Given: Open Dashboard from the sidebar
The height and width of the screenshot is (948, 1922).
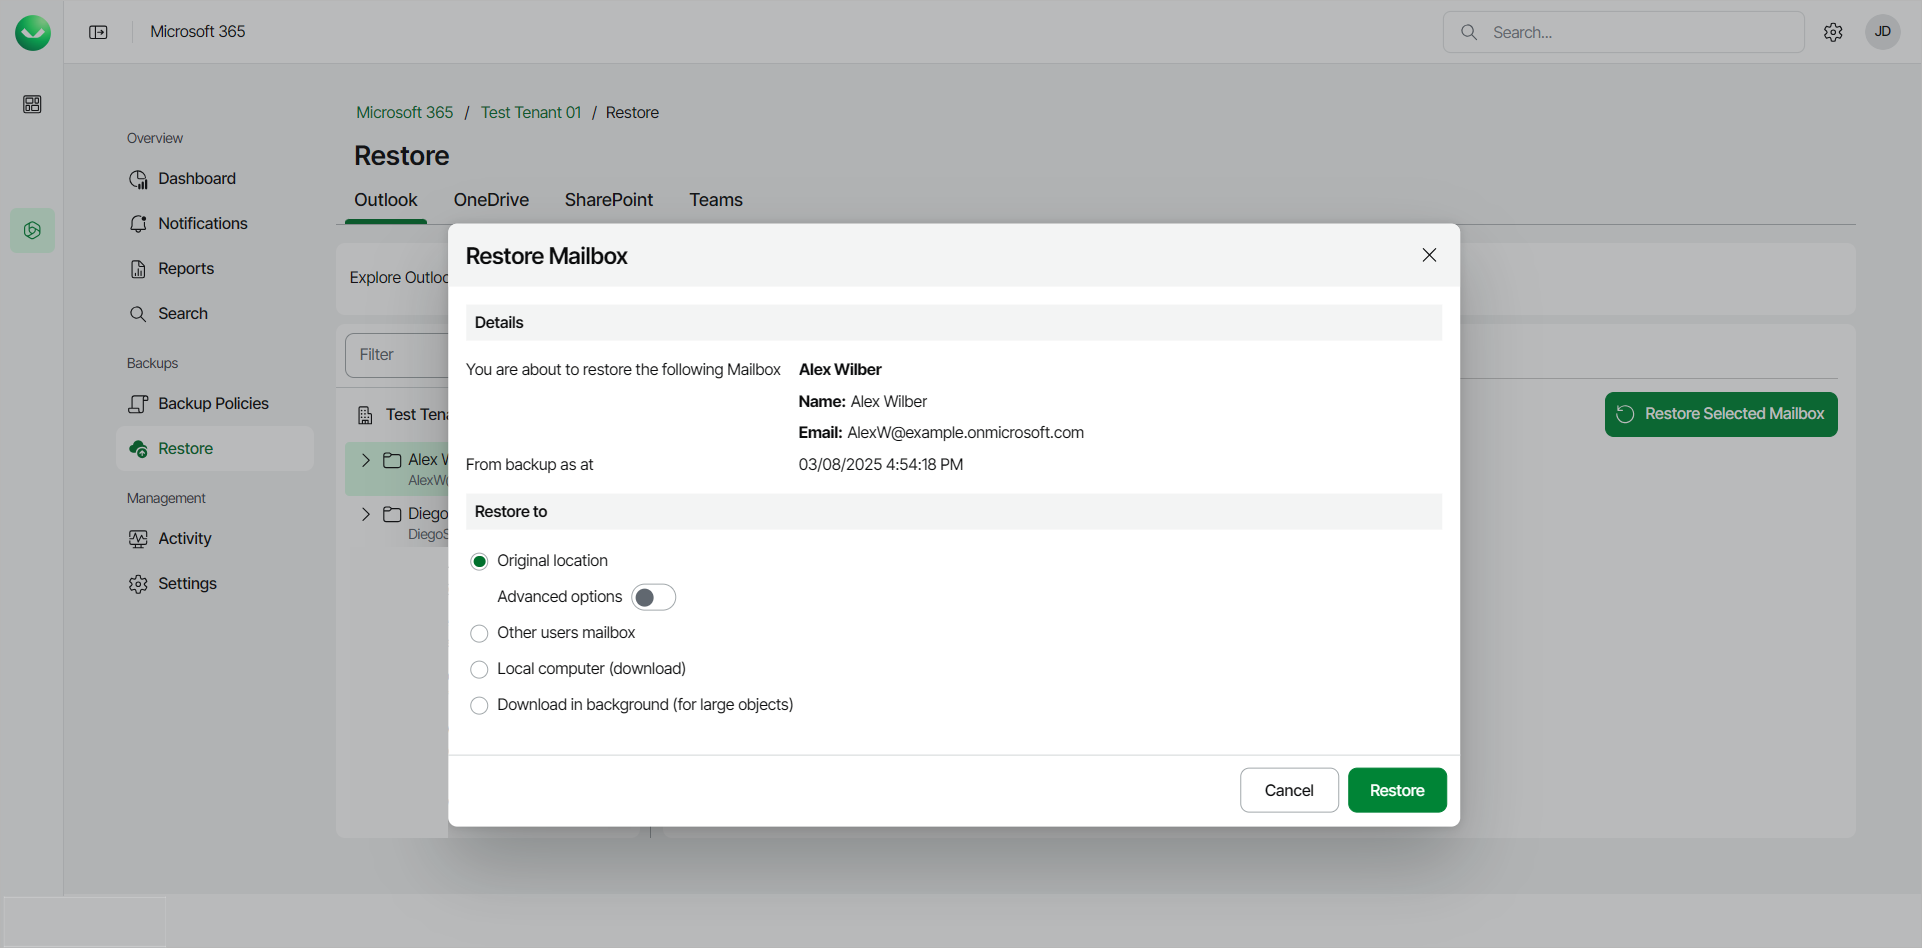Looking at the screenshot, I should [x=196, y=179].
